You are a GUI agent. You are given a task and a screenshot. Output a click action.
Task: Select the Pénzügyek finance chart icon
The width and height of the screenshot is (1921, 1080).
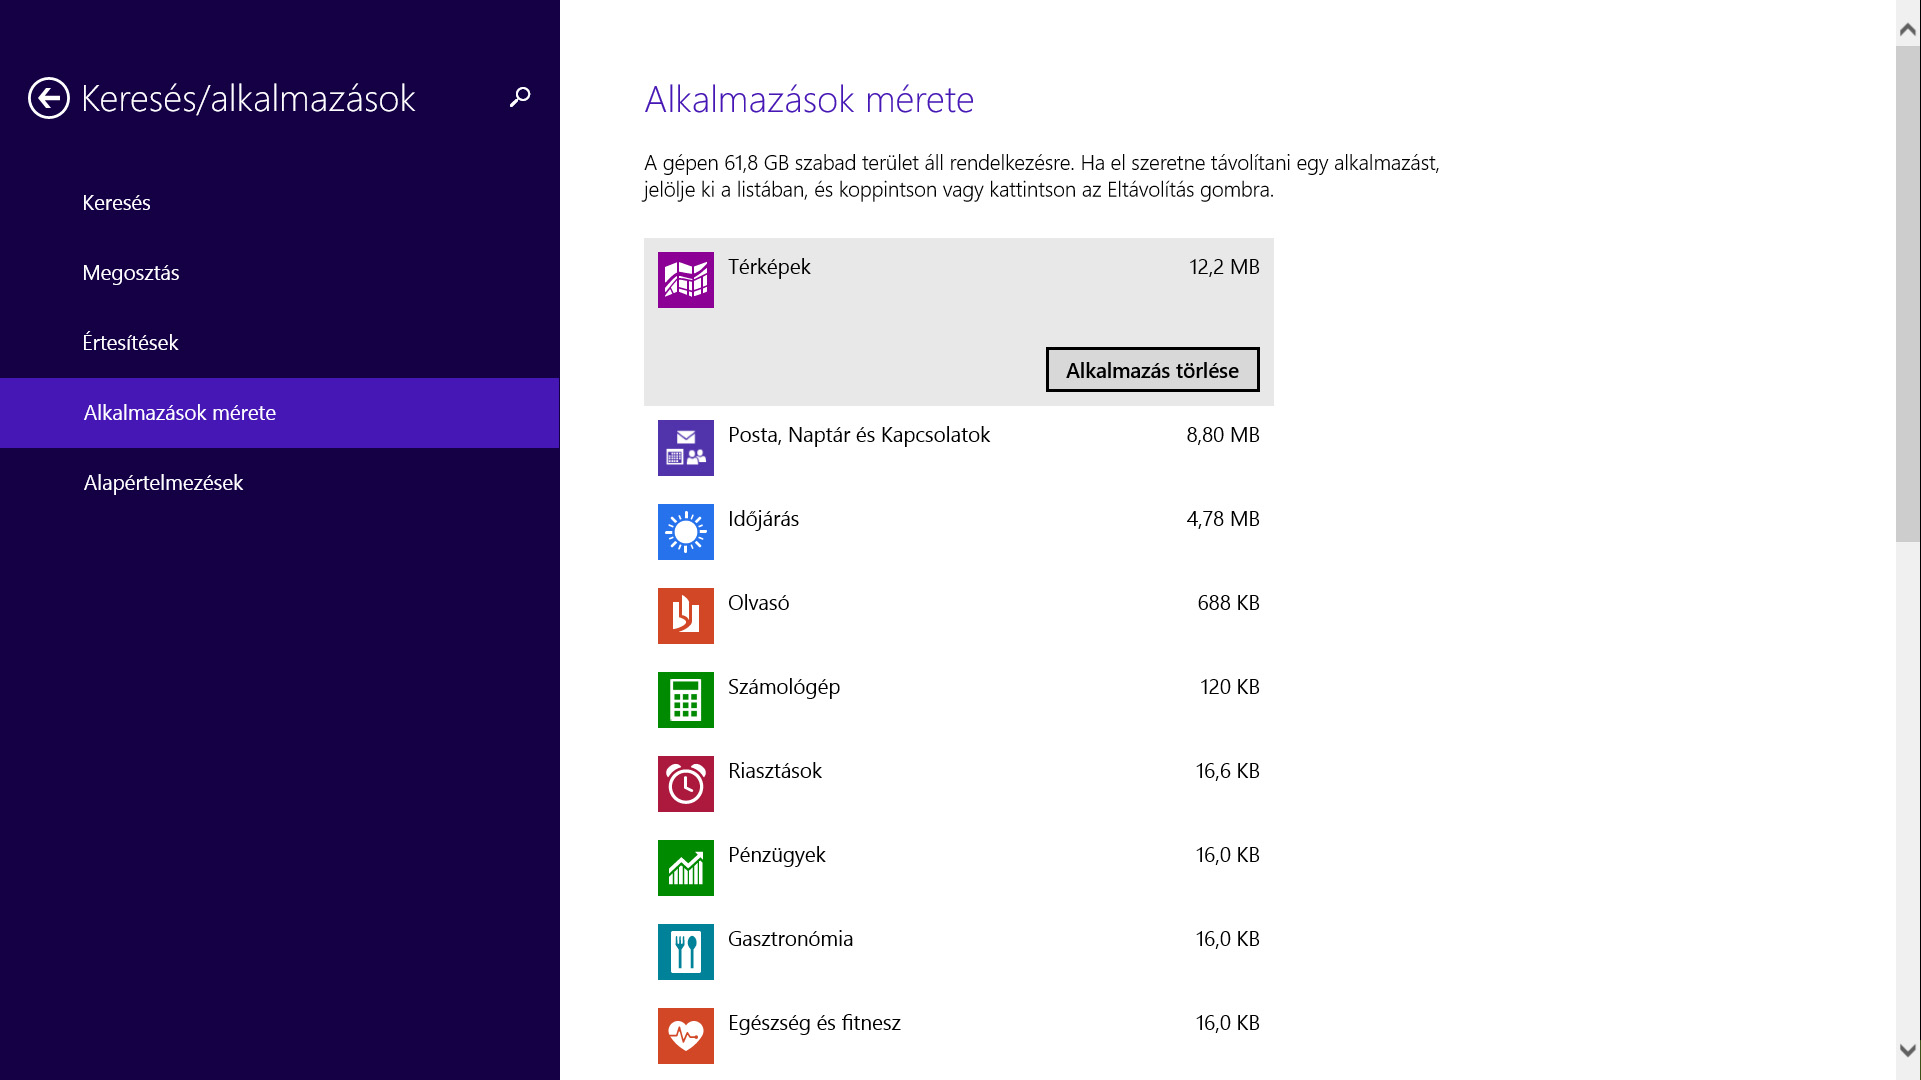pyautogui.click(x=685, y=868)
